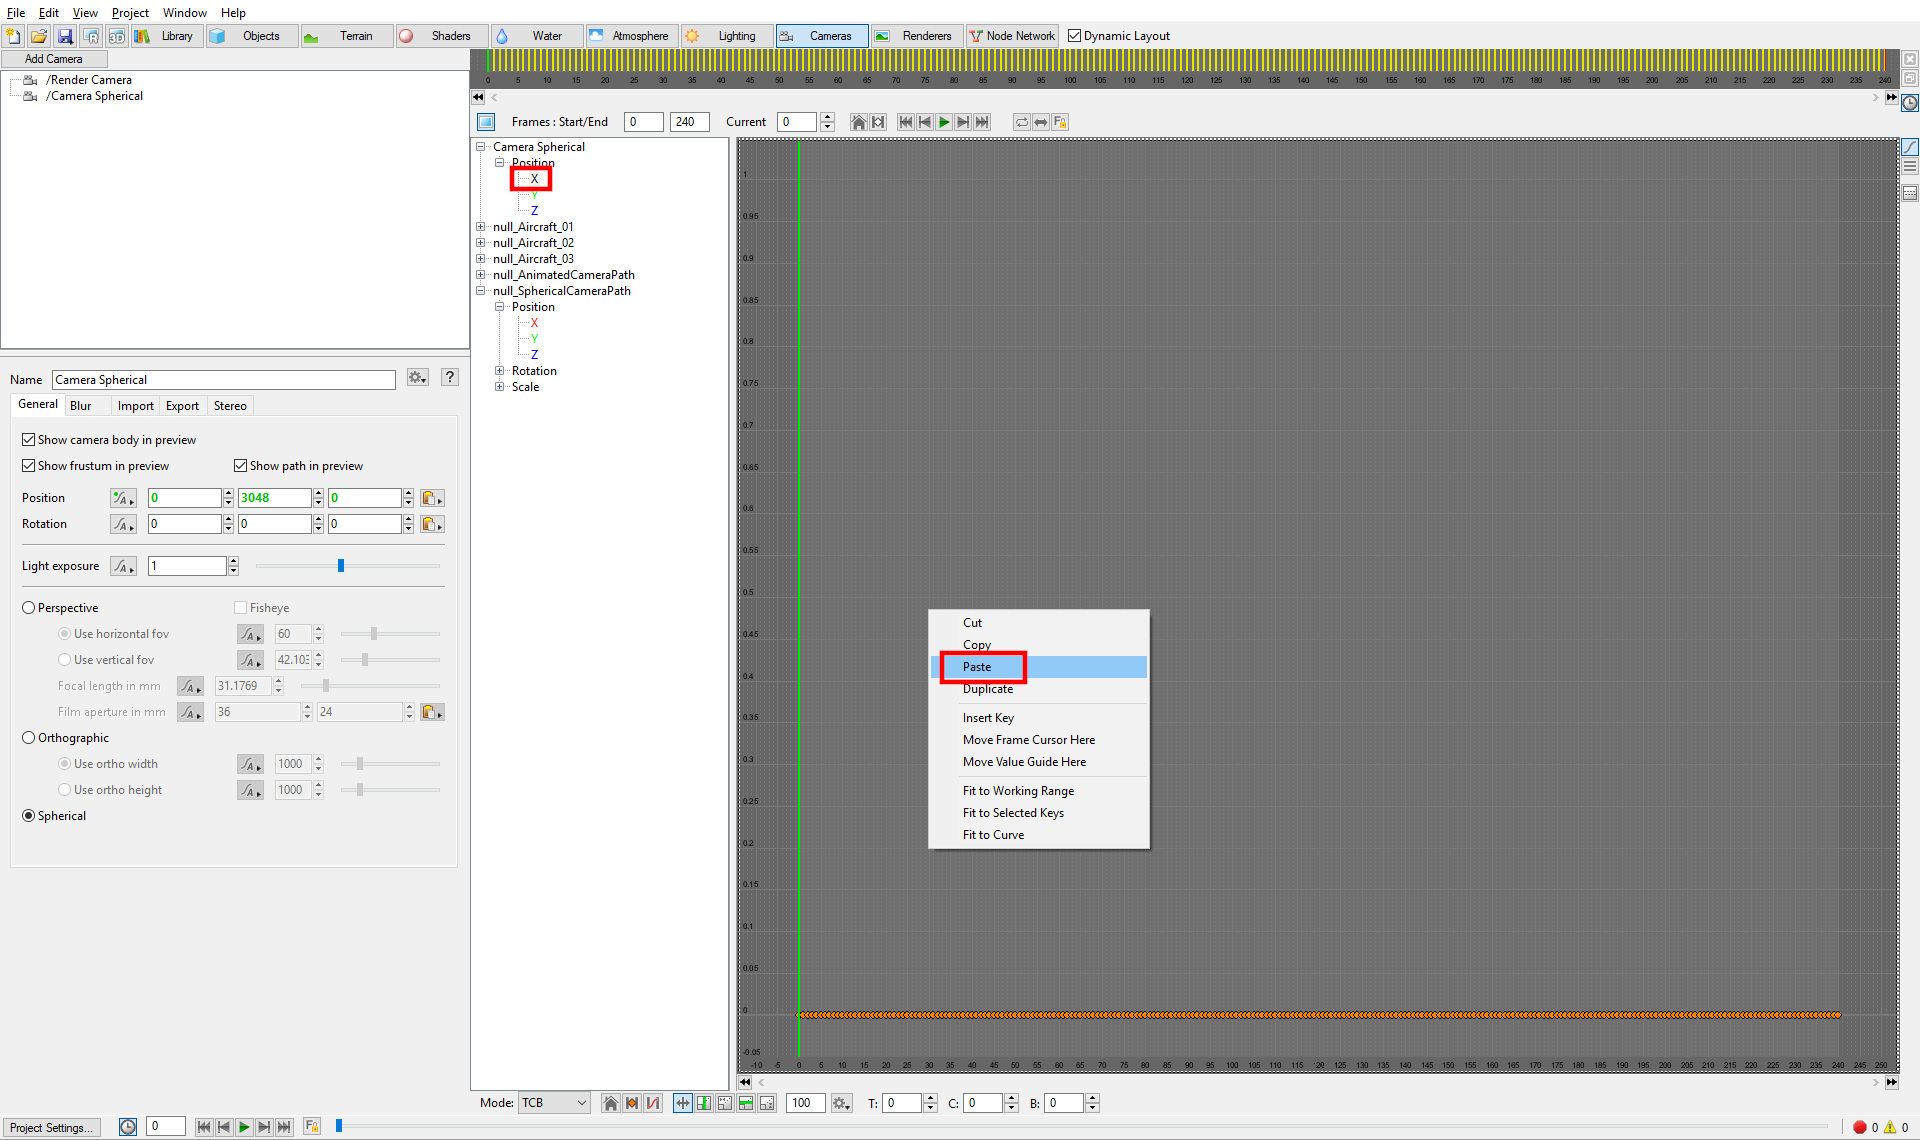Select /Render Camera in camera list

point(89,80)
